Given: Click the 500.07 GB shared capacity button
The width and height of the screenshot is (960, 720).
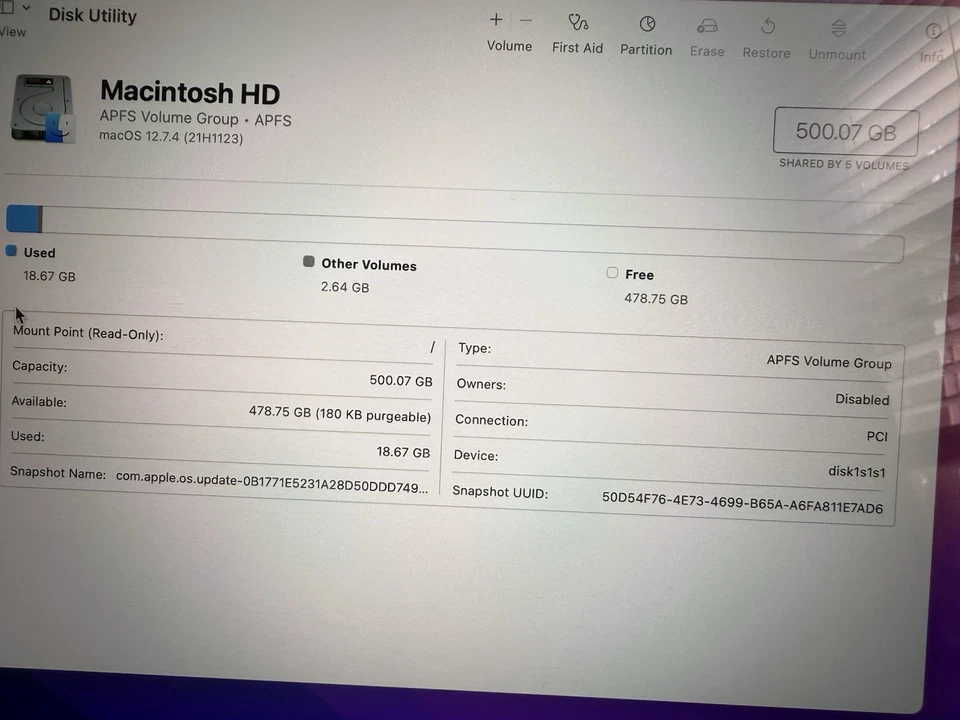Looking at the screenshot, I should coord(845,131).
